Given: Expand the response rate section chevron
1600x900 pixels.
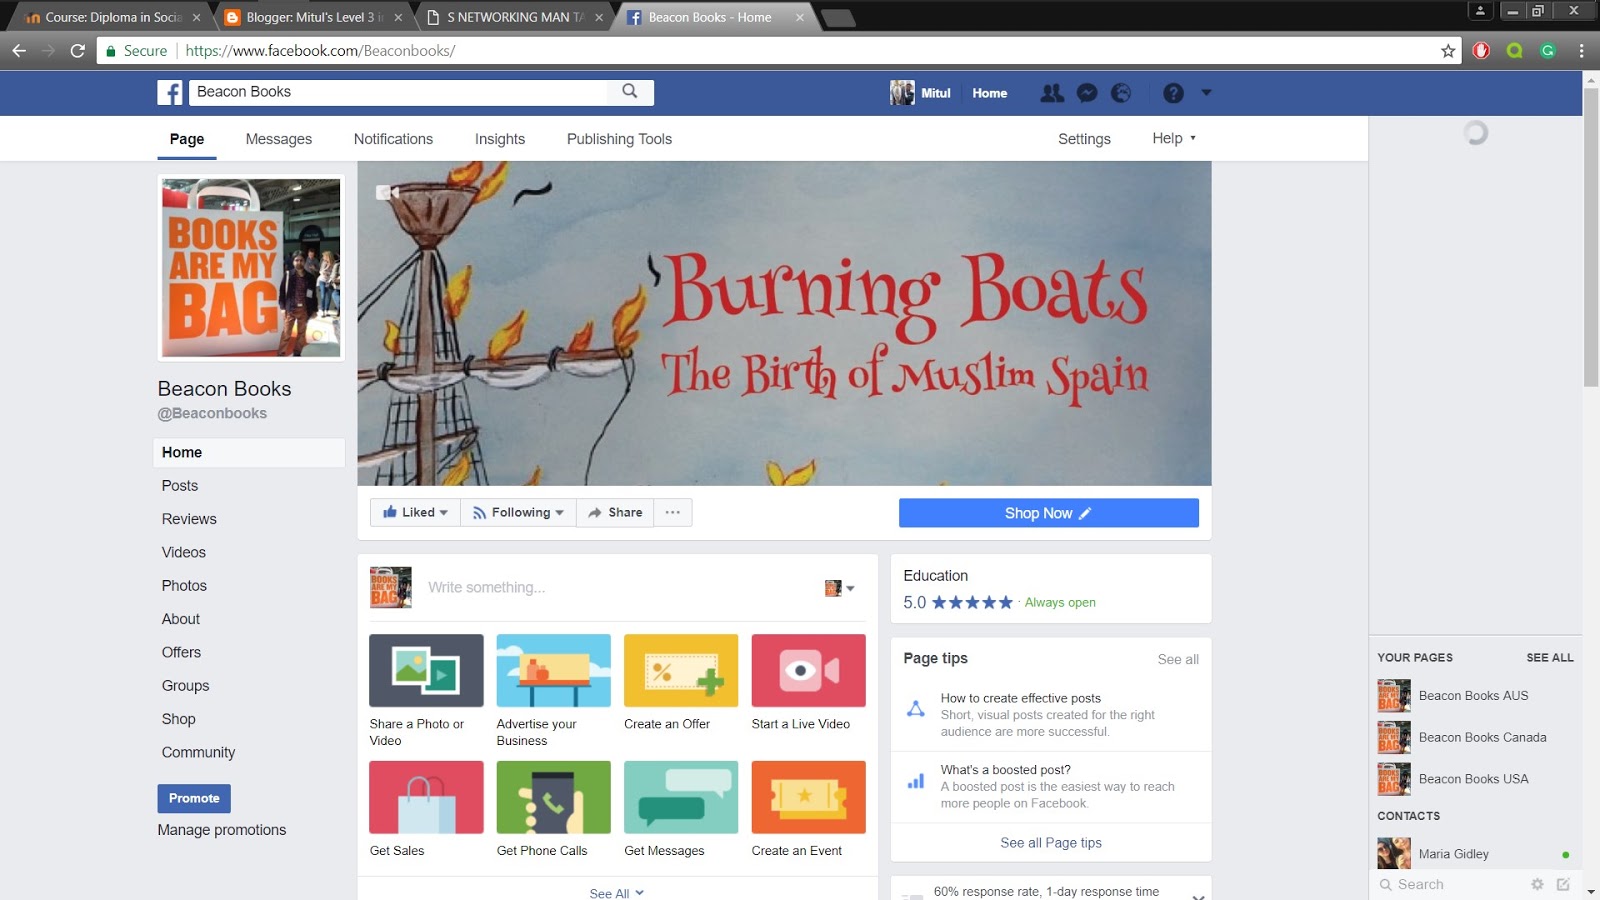Looking at the screenshot, I should pyautogui.click(x=1198, y=896).
